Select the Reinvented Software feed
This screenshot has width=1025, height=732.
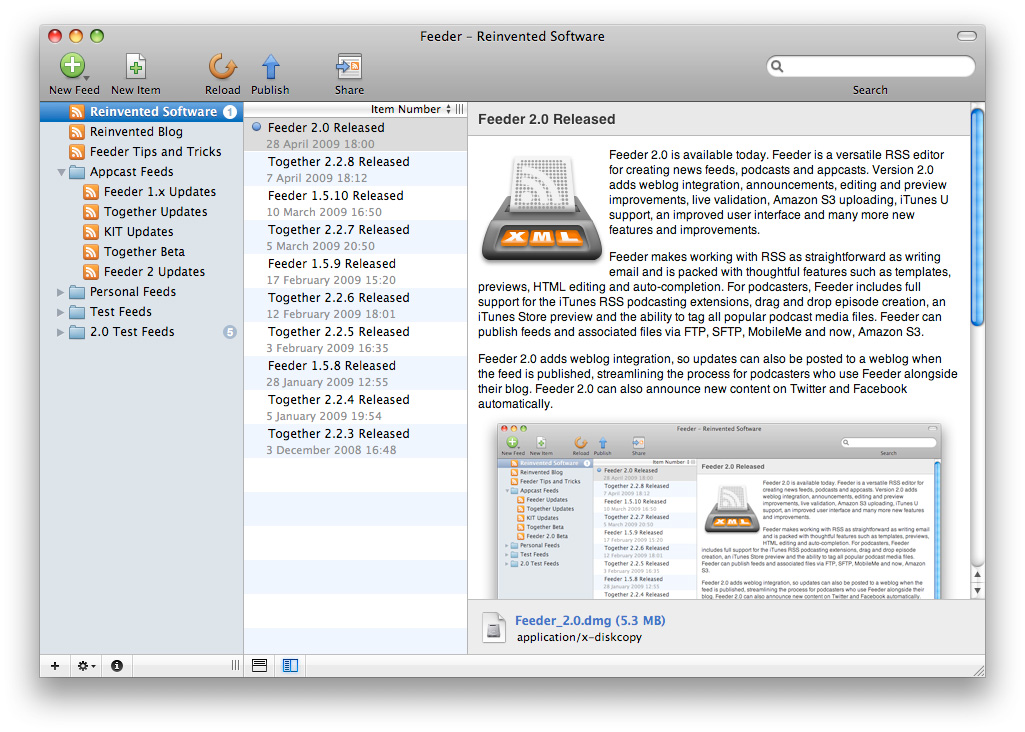pos(141,112)
